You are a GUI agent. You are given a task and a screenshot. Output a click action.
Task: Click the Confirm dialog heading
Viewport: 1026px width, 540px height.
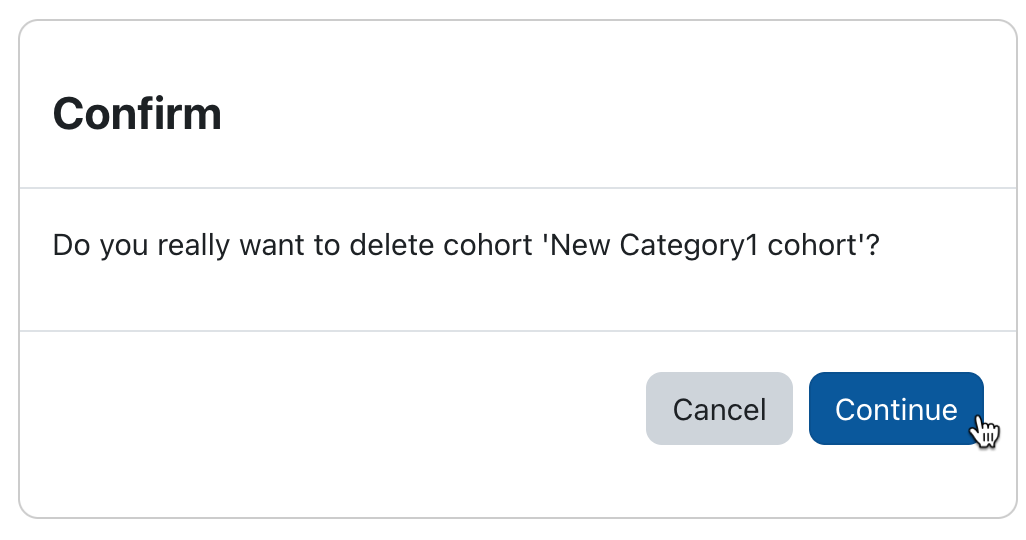pyautogui.click(x=137, y=114)
